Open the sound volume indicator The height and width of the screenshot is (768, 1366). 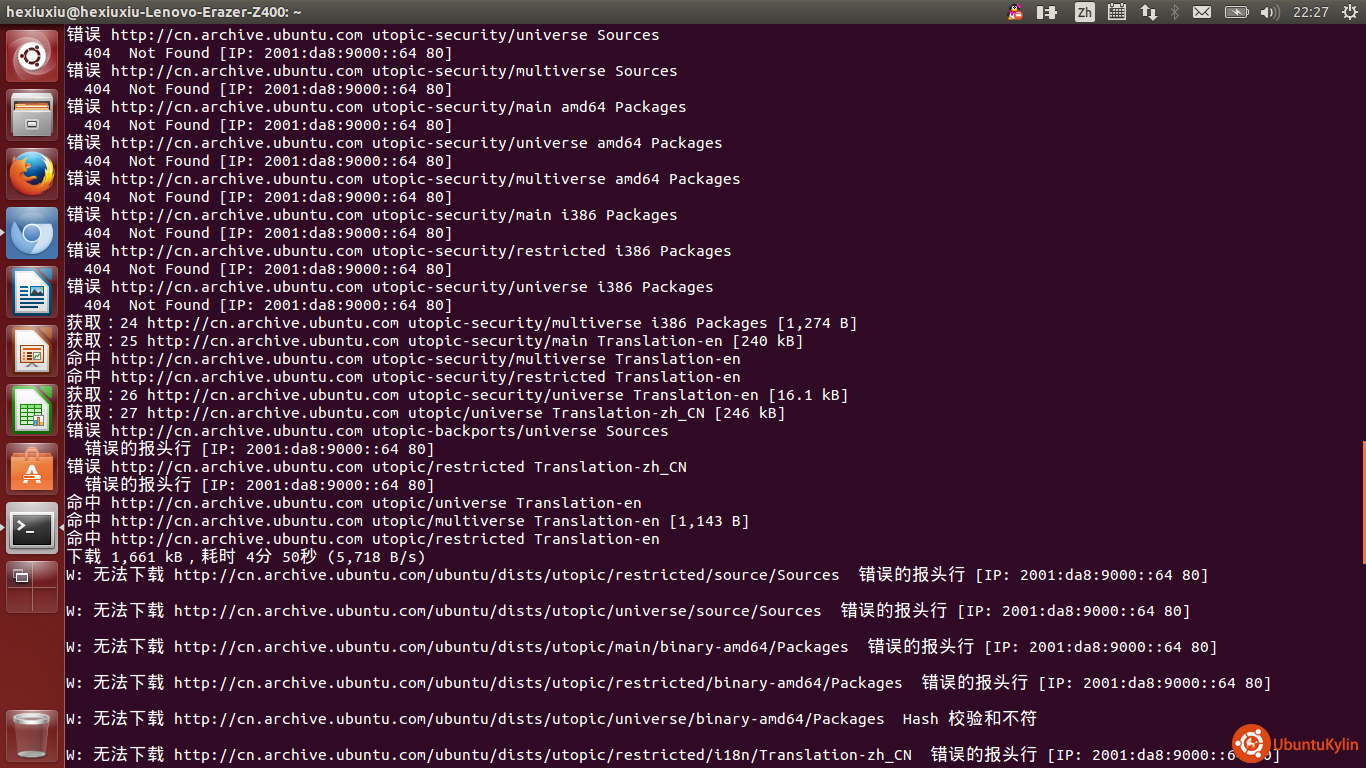click(x=1270, y=12)
